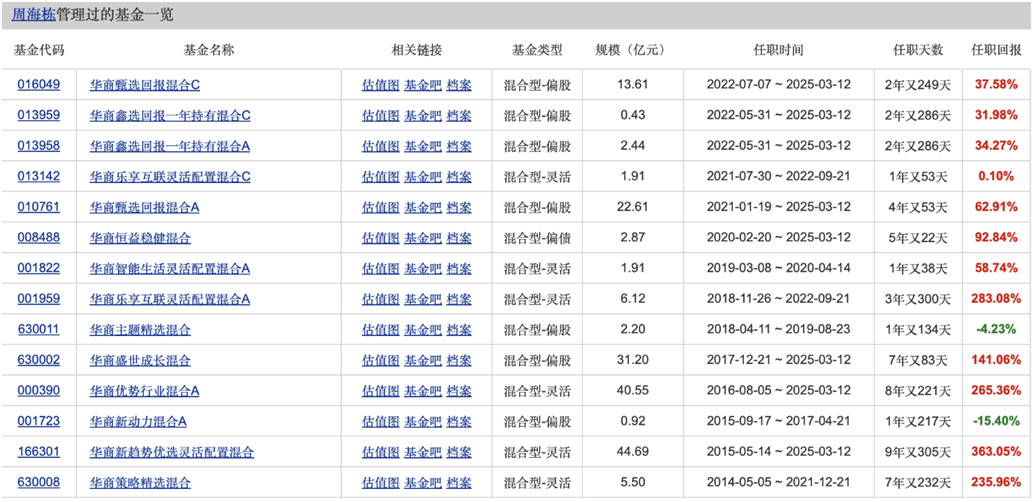Open fund 华商智能生活灵活配置混合A

click(x=170, y=268)
